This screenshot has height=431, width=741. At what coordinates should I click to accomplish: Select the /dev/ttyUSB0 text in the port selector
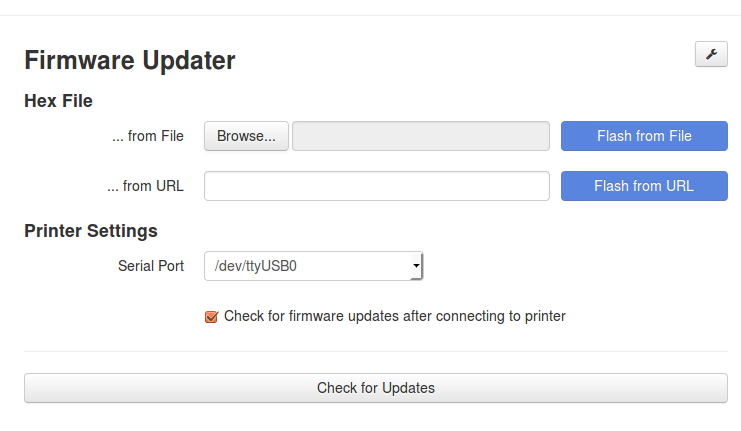point(255,266)
